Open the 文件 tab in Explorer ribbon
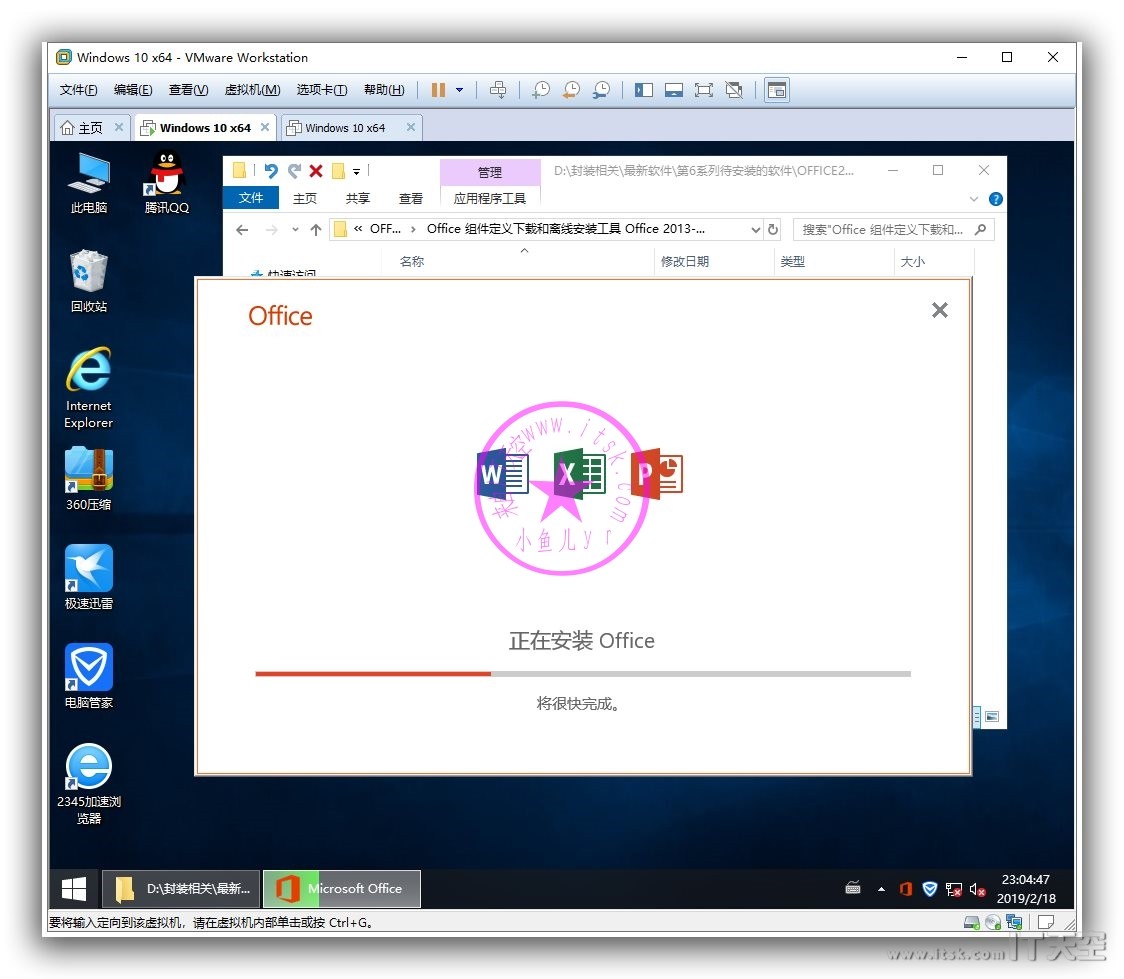This screenshot has width=1124, height=979. 251,198
